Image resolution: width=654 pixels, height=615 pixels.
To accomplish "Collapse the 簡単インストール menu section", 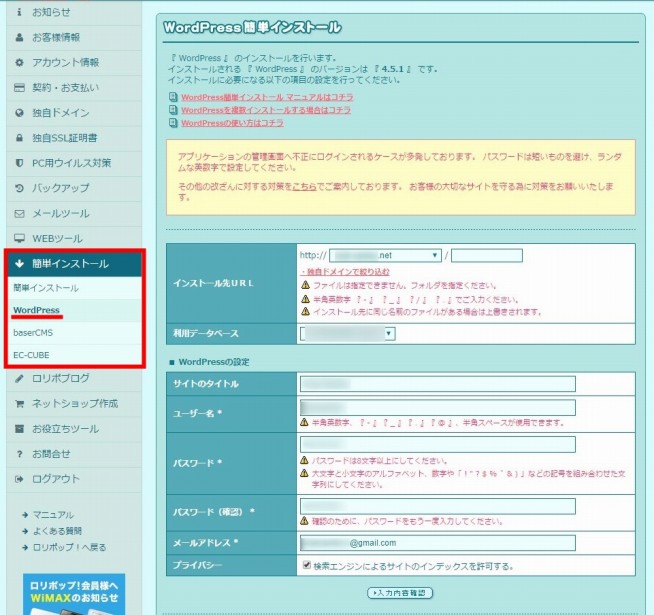I will 75,264.
